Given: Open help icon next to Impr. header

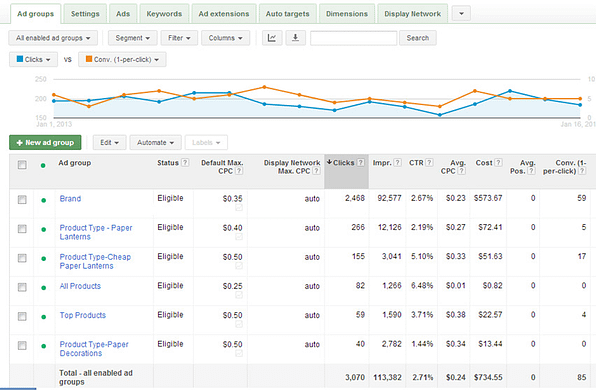Looking at the screenshot, I should pyautogui.click(x=397, y=163).
